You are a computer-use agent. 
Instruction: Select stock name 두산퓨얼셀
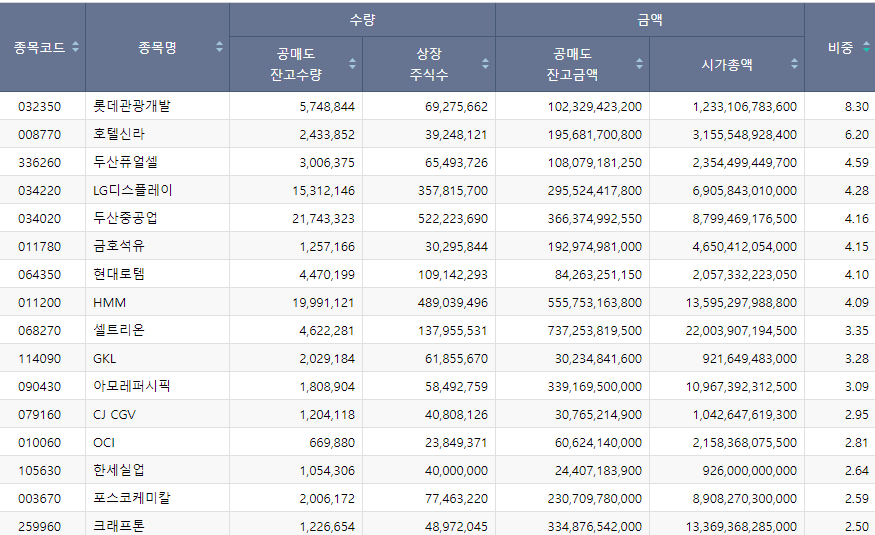(x=126, y=162)
